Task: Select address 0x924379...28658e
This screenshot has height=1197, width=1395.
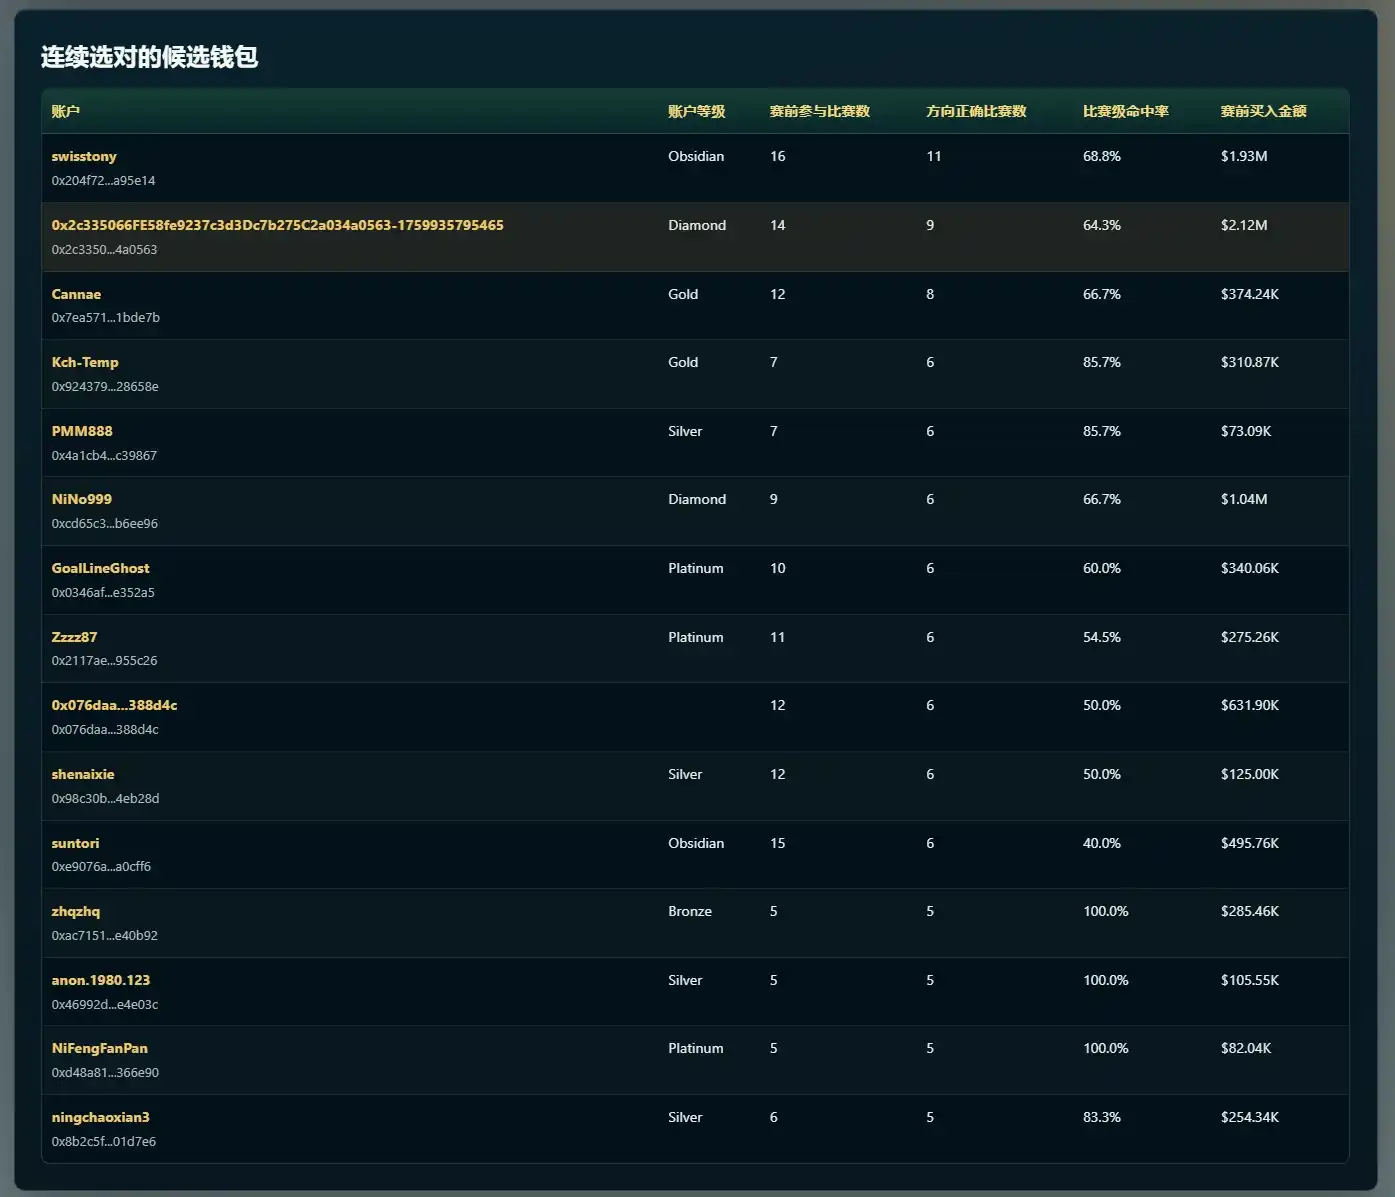Action: pos(105,387)
